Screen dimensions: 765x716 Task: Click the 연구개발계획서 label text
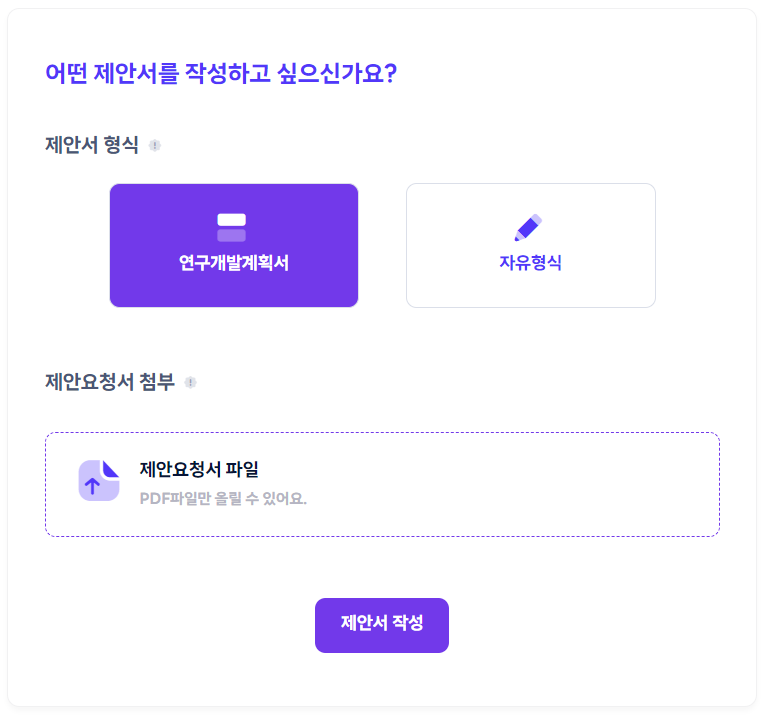[x=234, y=264]
